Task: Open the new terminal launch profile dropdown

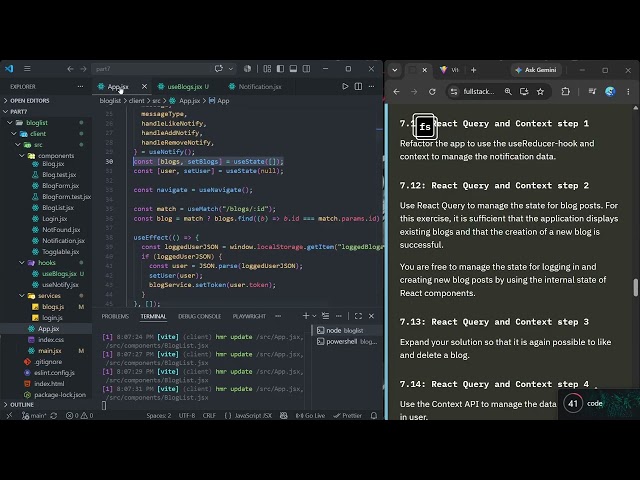Action: pyautogui.click(x=314, y=316)
